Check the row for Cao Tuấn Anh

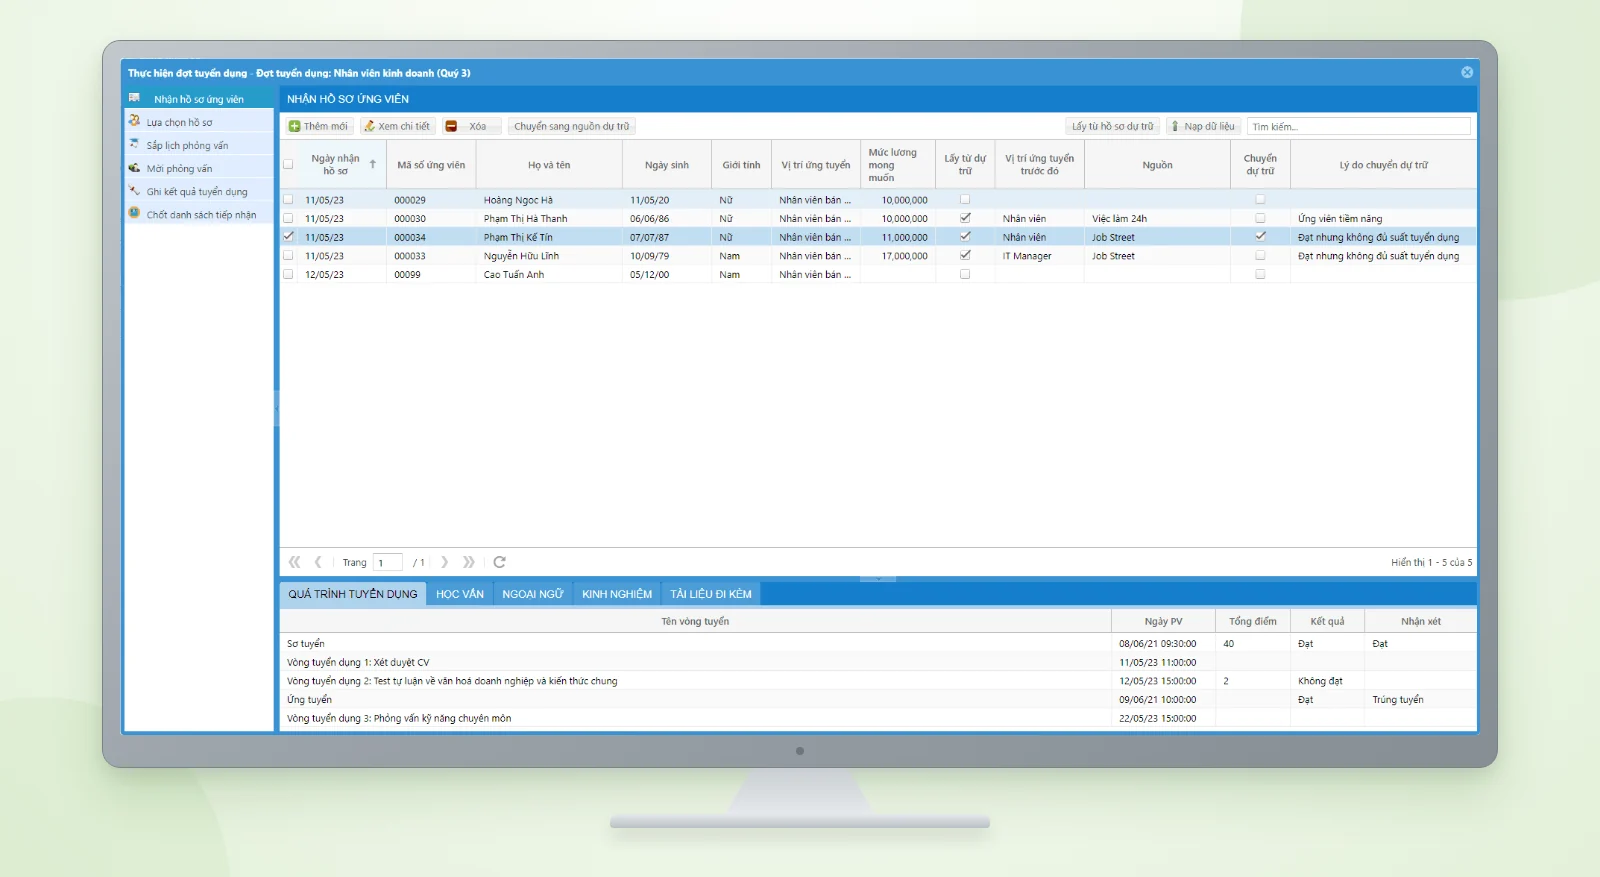coord(288,274)
